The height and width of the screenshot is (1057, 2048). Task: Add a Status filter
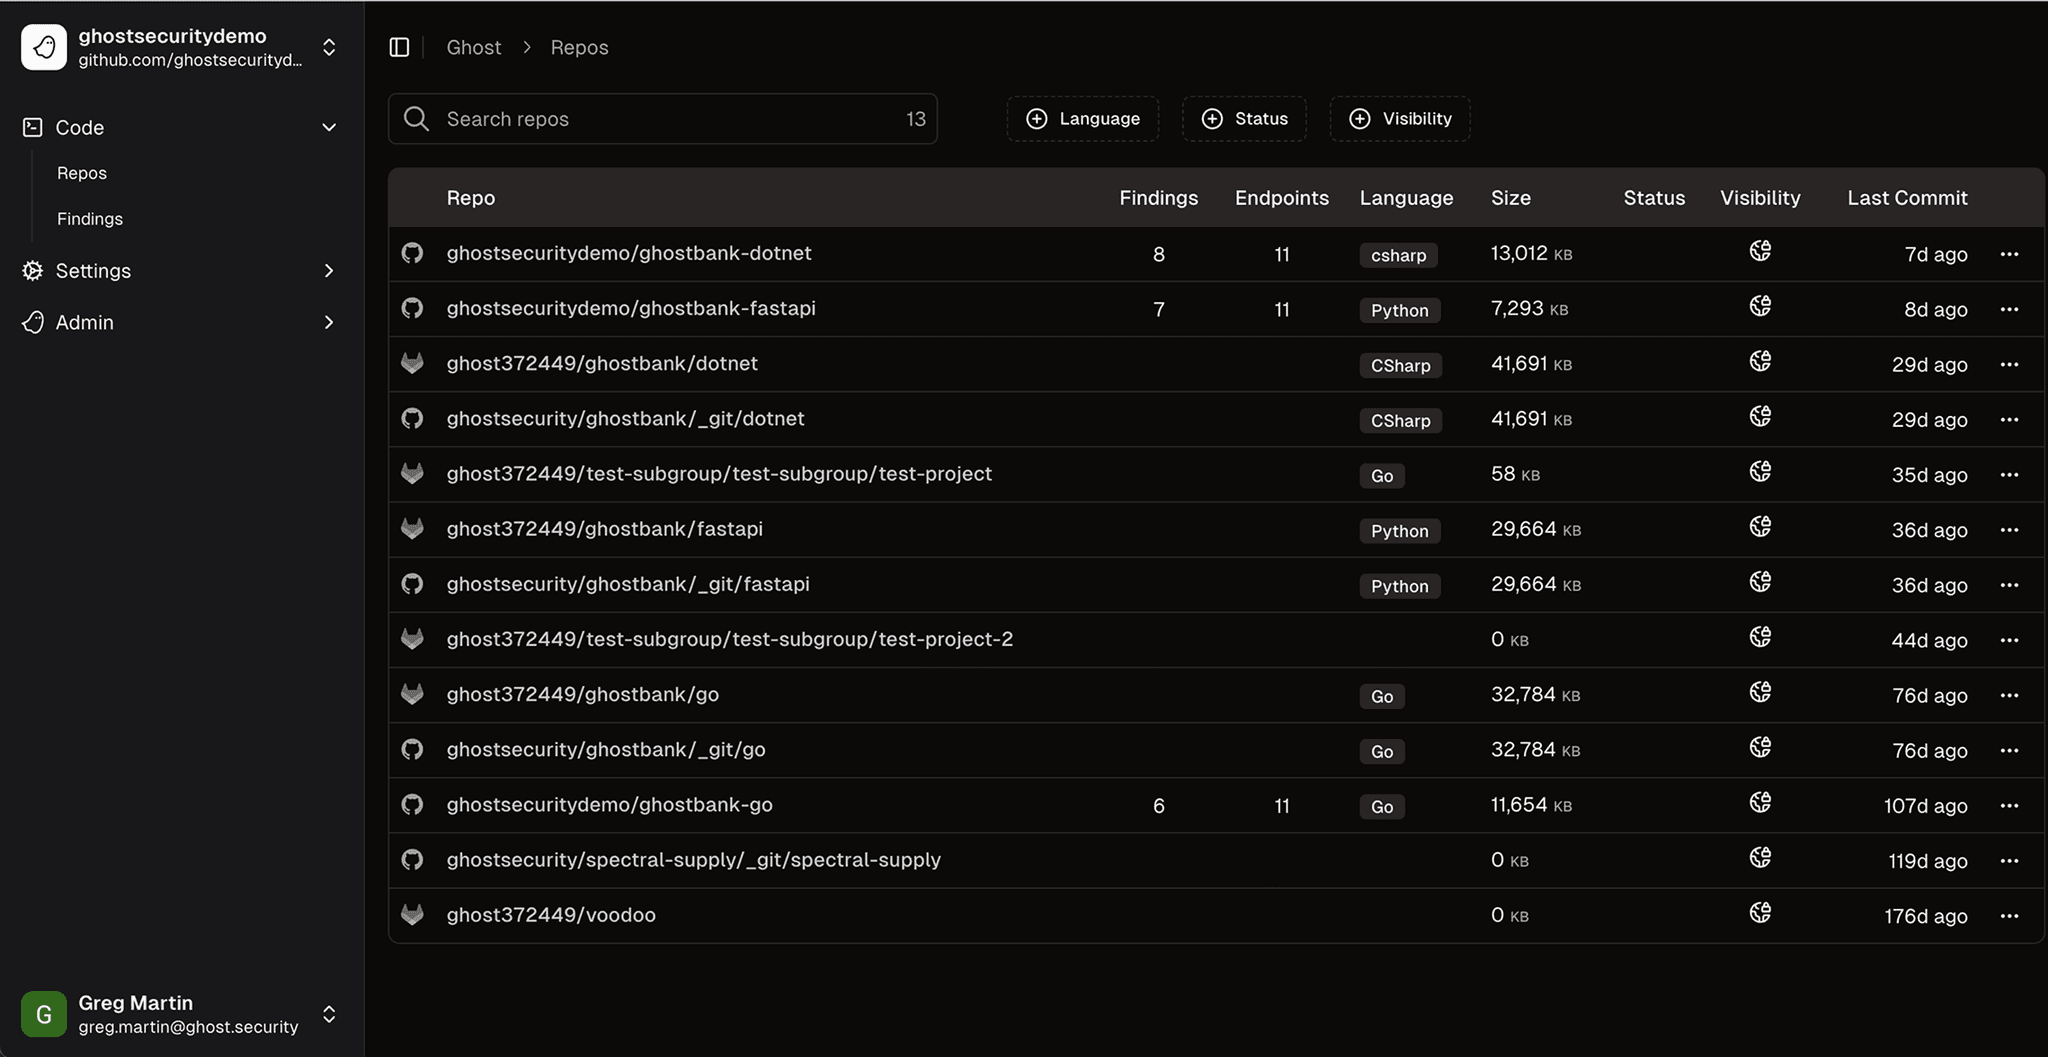(1244, 119)
